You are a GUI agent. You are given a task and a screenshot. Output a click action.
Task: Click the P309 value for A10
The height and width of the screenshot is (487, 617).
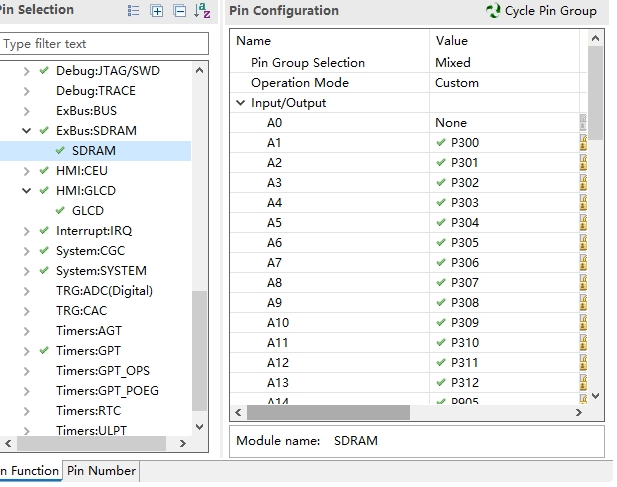pos(465,323)
